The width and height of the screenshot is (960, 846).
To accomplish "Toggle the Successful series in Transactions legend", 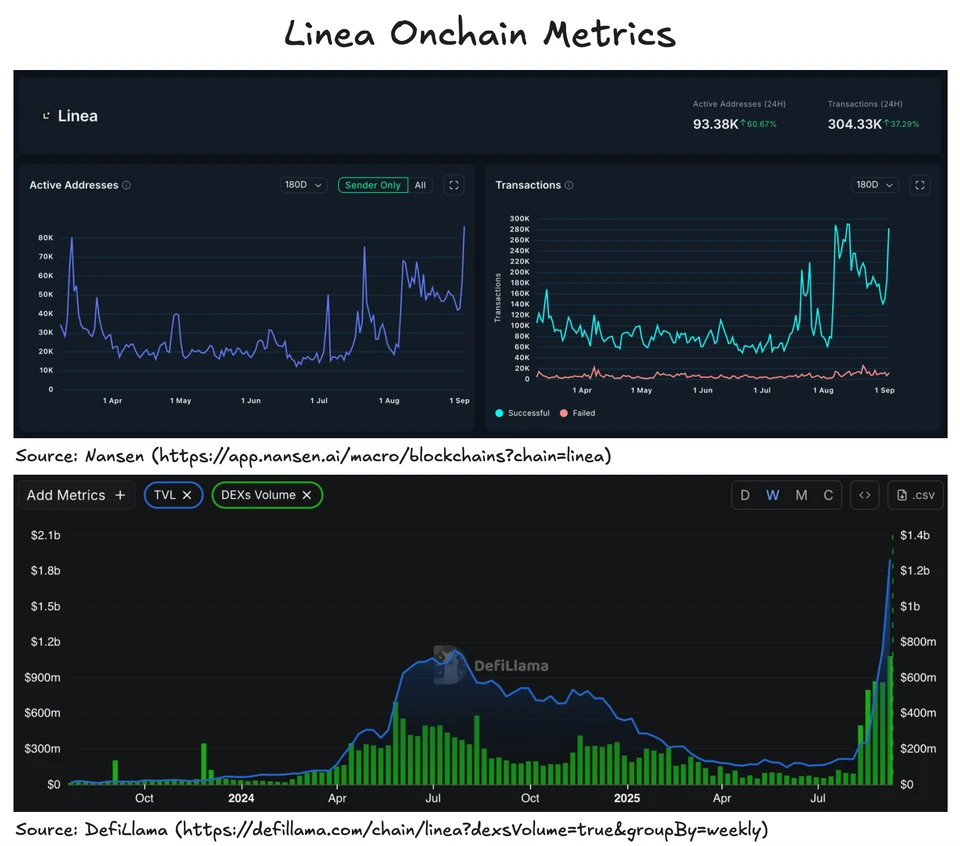I will click(x=523, y=411).
